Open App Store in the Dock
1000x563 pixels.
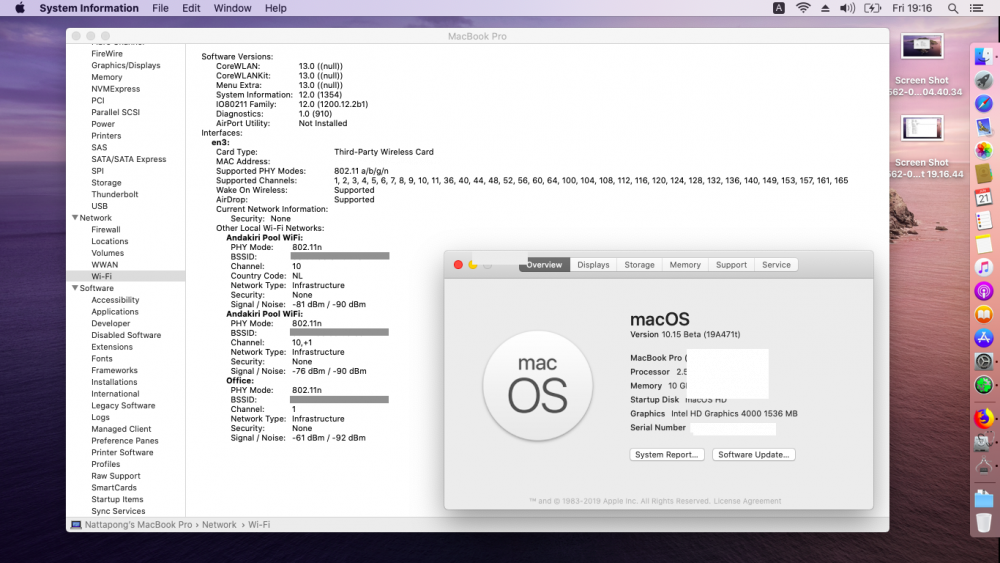pyautogui.click(x=983, y=338)
